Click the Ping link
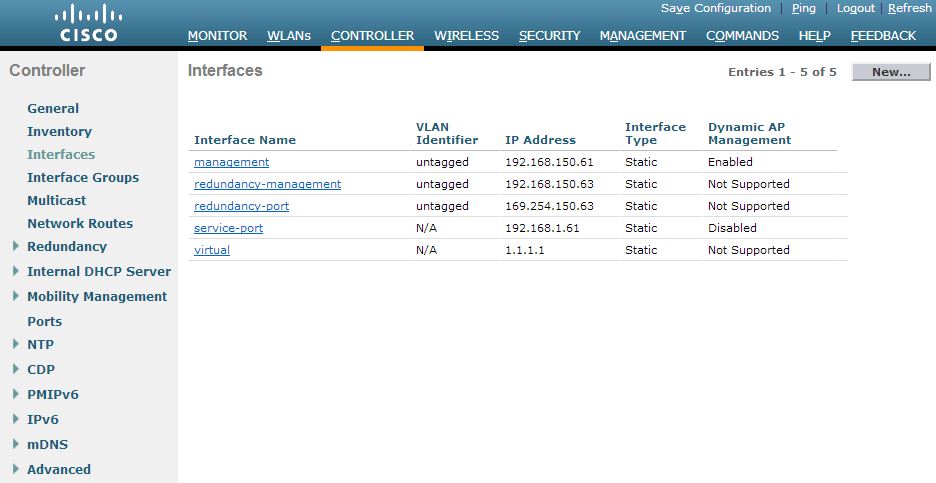 coord(803,8)
